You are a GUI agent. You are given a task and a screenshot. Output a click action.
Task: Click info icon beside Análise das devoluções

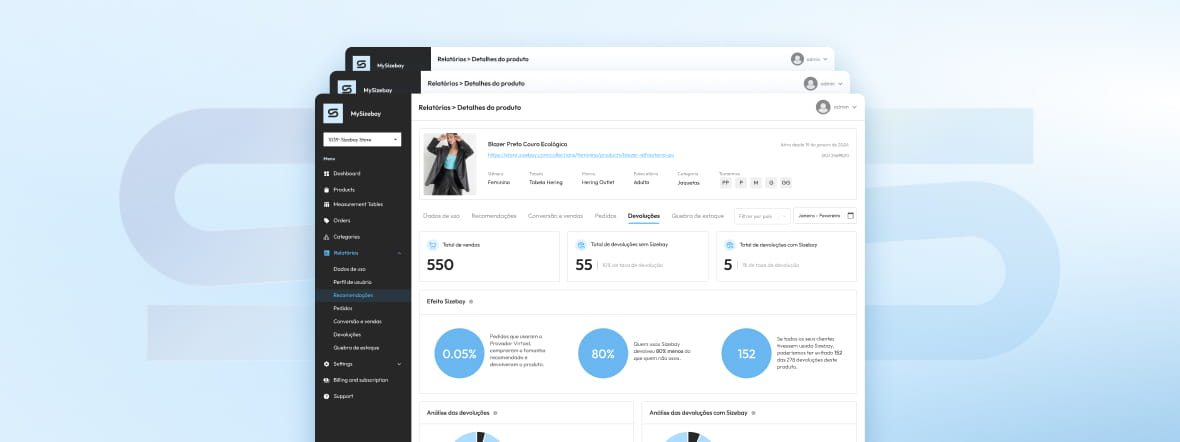tap(494, 413)
